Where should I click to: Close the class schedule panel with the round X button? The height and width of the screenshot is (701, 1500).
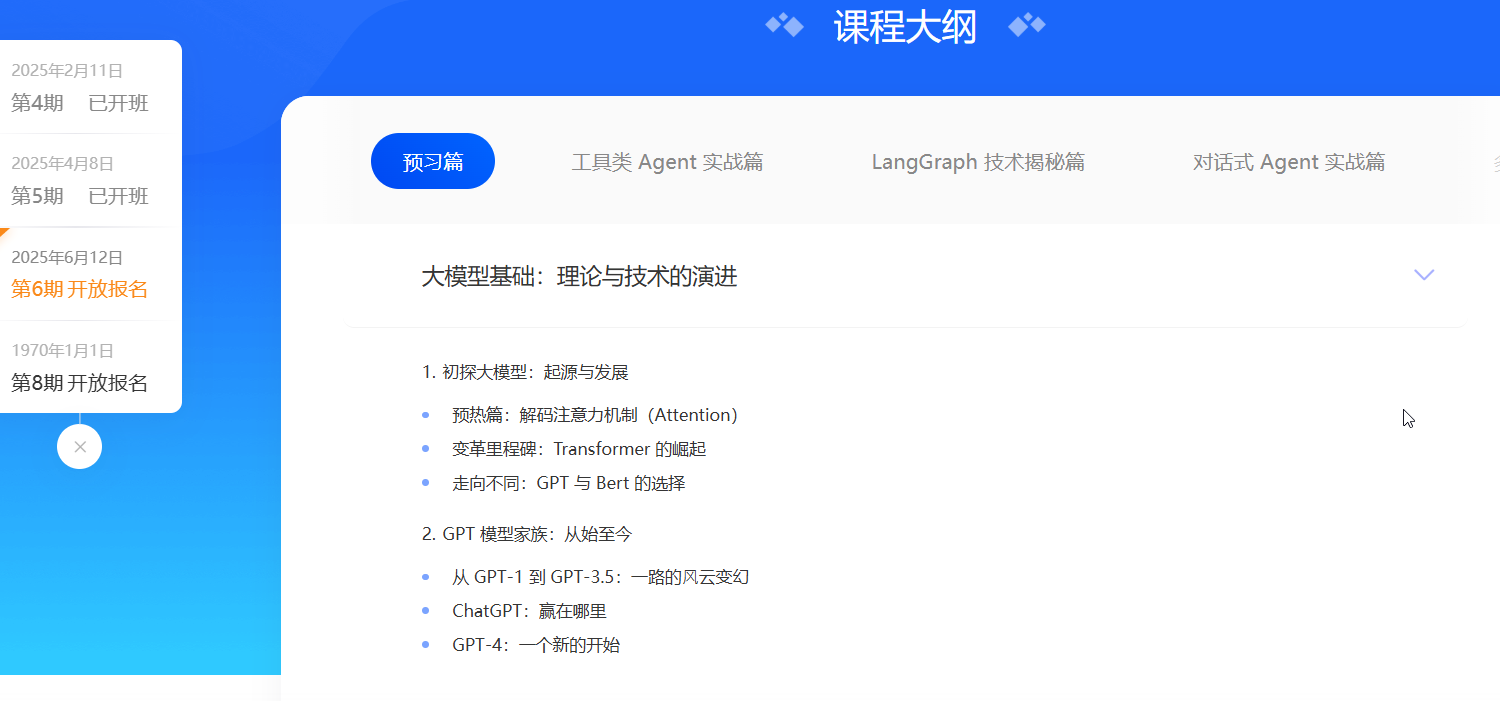coord(80,447)
